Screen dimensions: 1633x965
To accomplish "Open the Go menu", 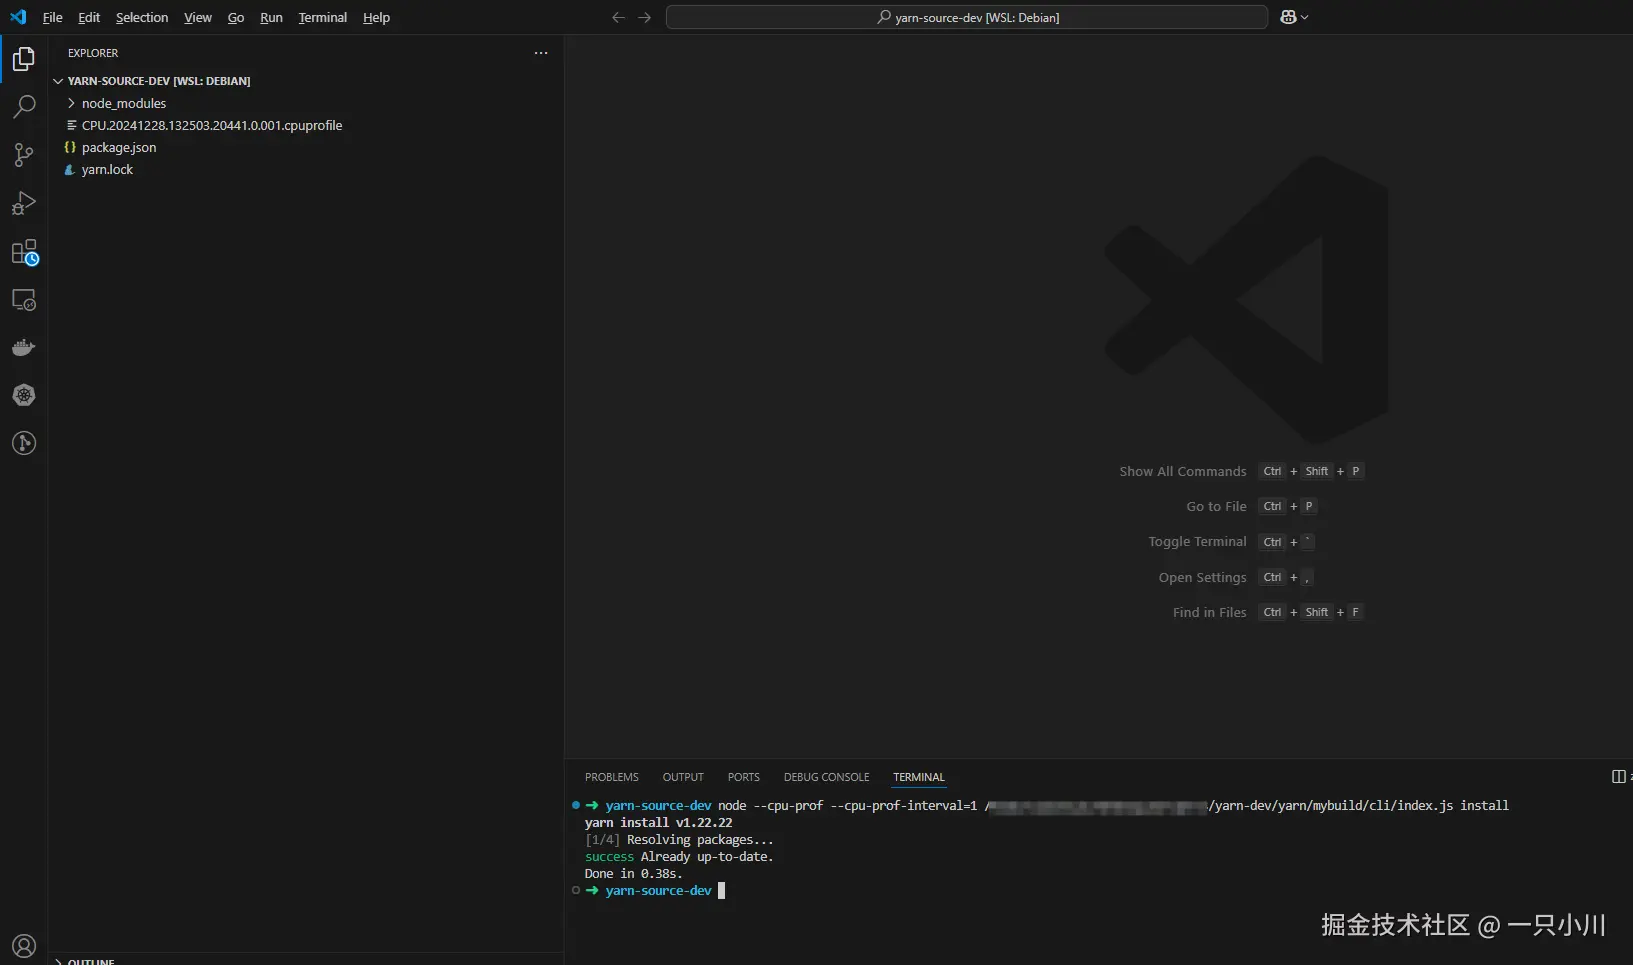I will (x=236, y=17).
